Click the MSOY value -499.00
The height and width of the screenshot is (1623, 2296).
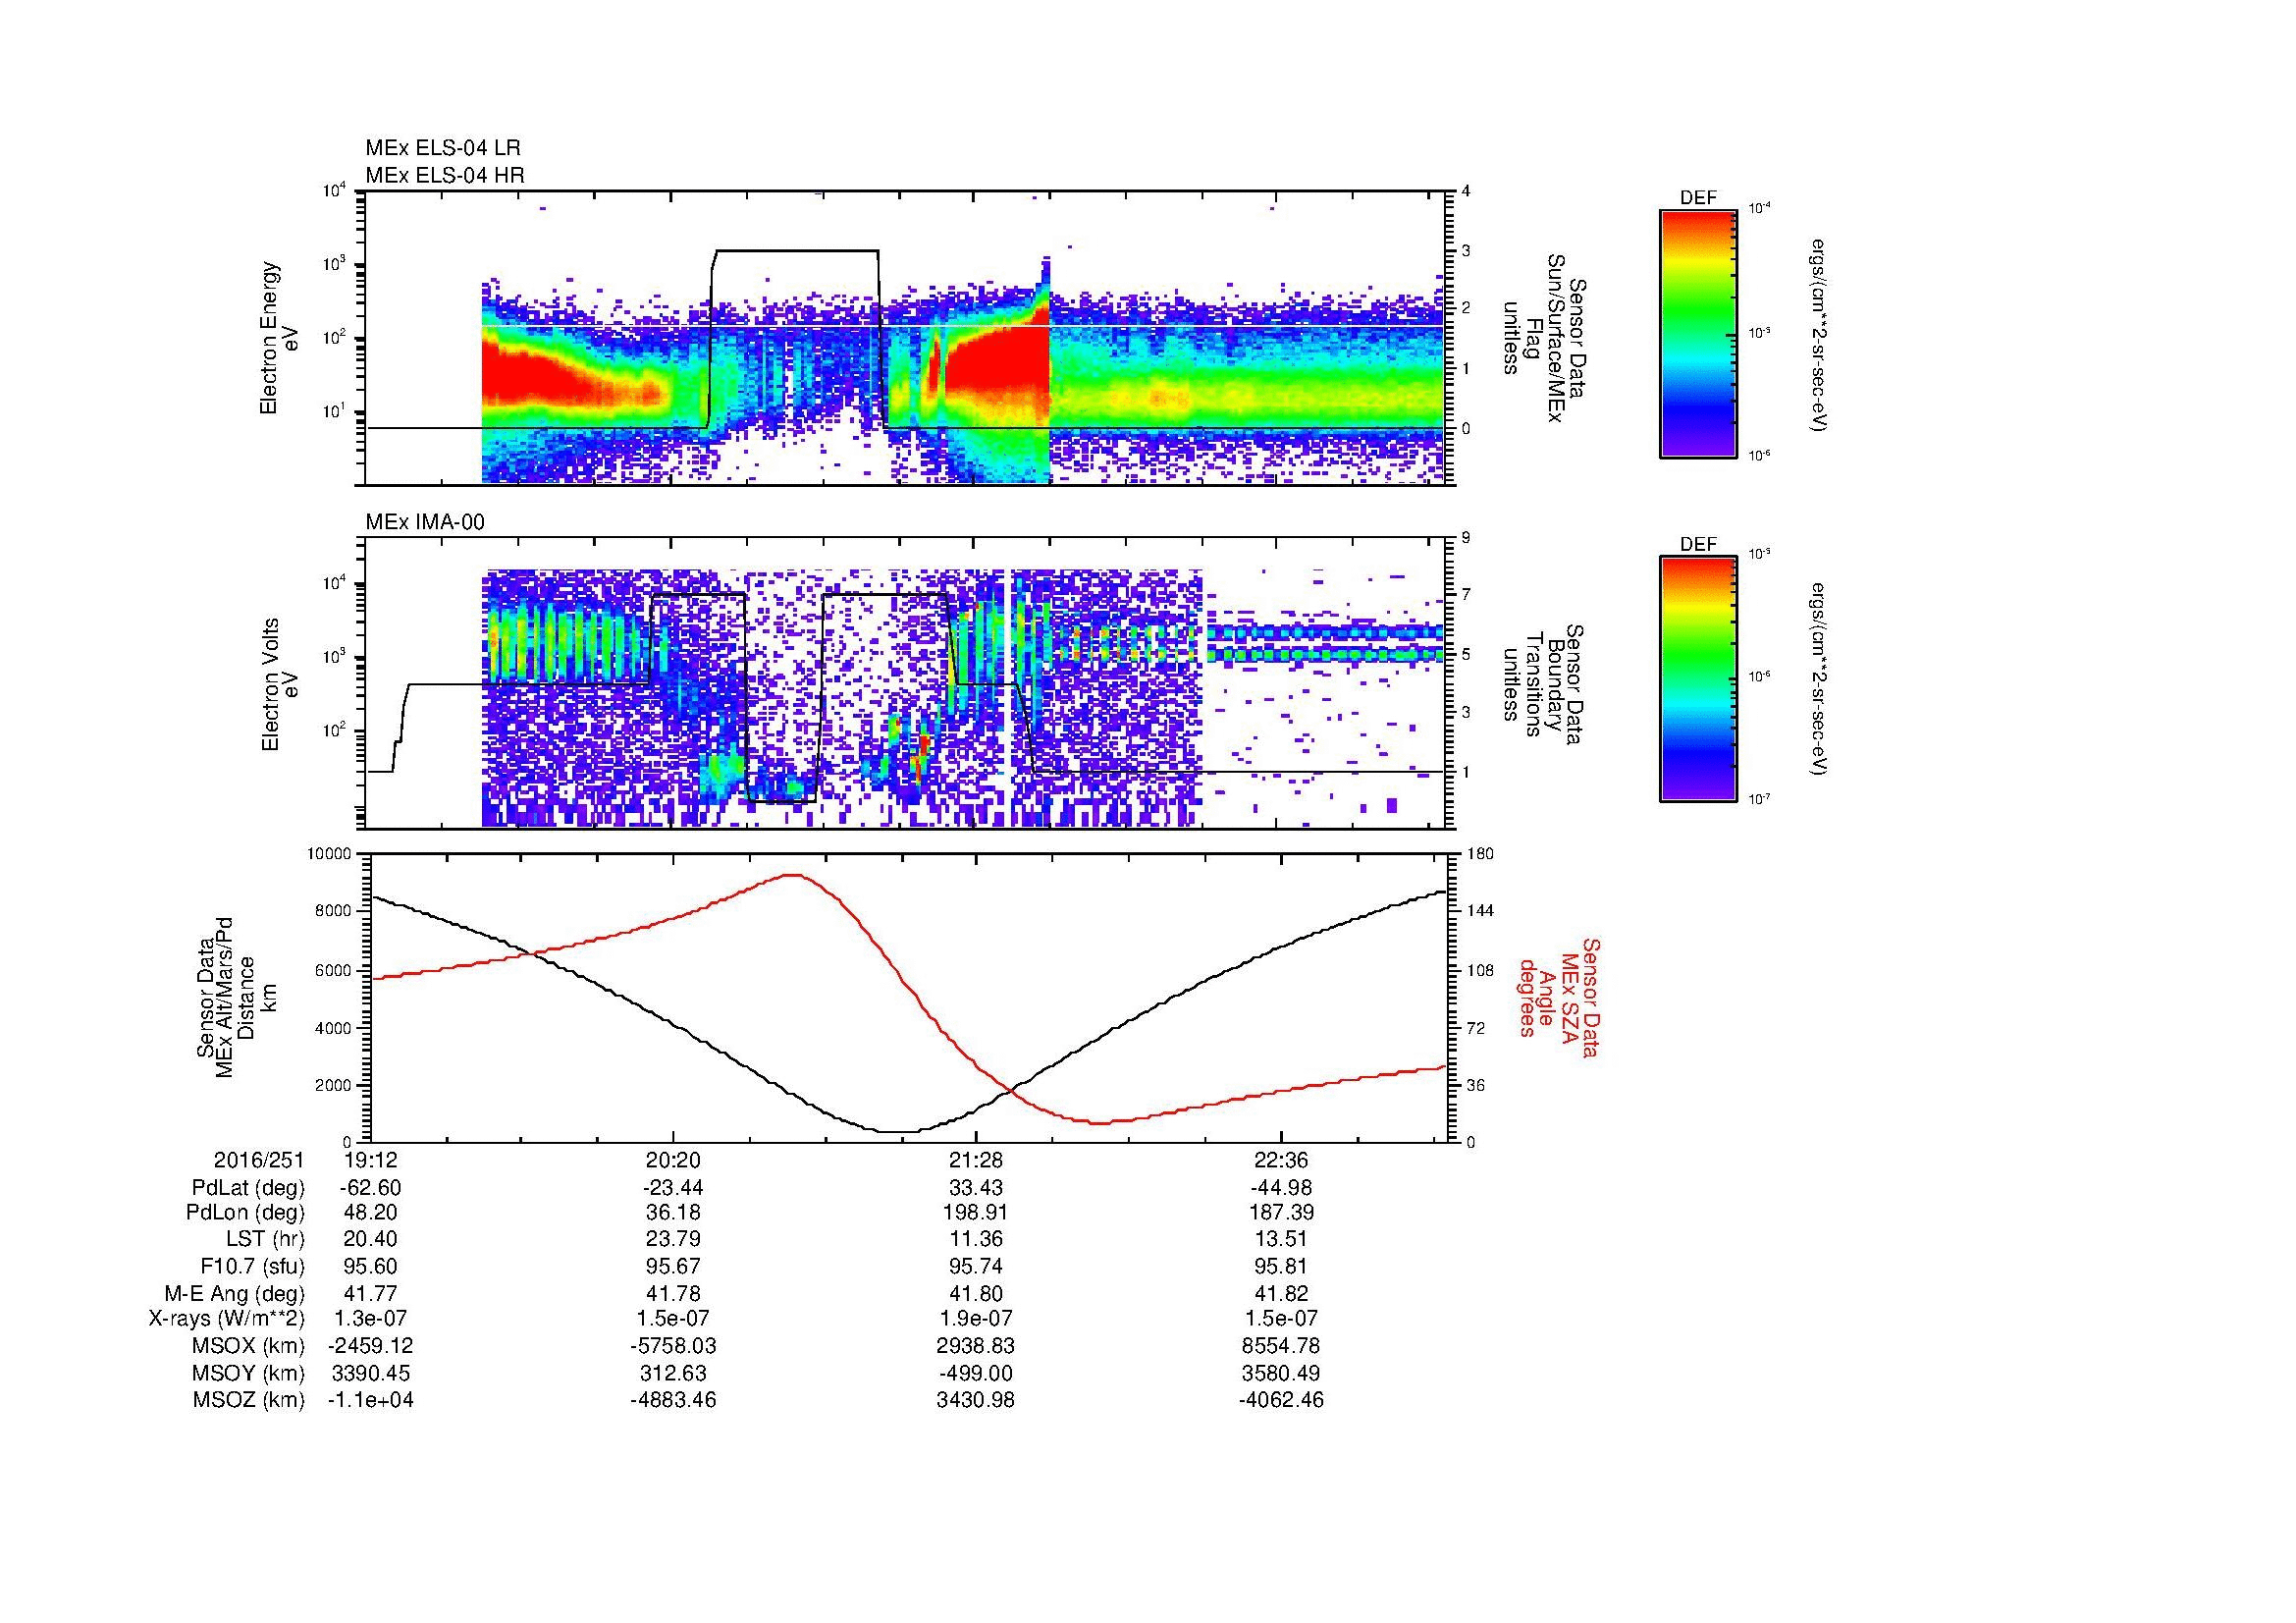(976, 1373)
